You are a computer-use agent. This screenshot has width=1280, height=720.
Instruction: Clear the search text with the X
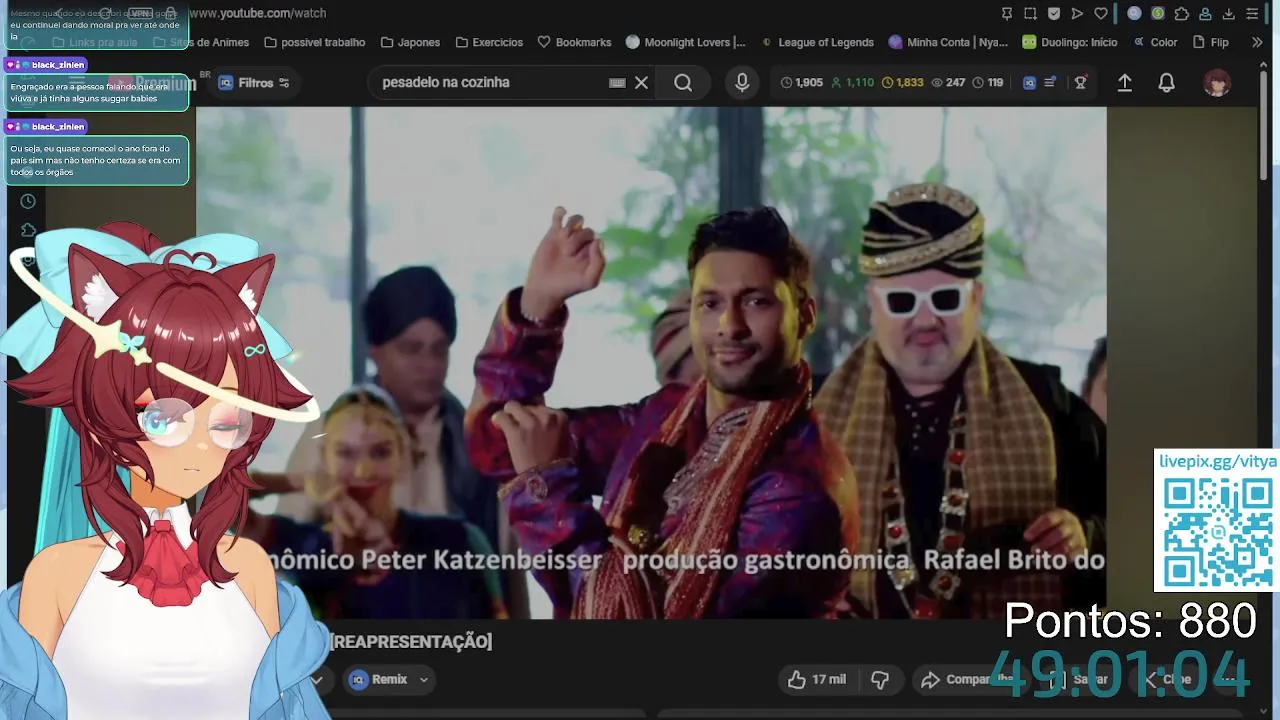click(641, 83)
